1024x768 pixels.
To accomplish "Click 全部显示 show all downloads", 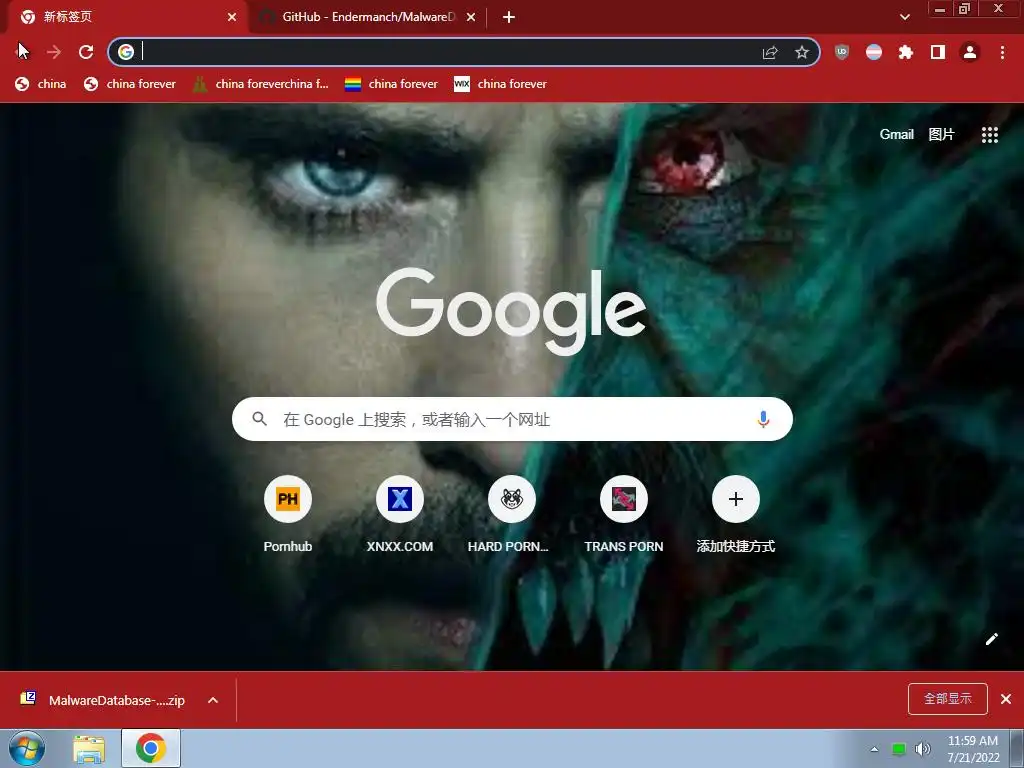I will tap(948, 699).
